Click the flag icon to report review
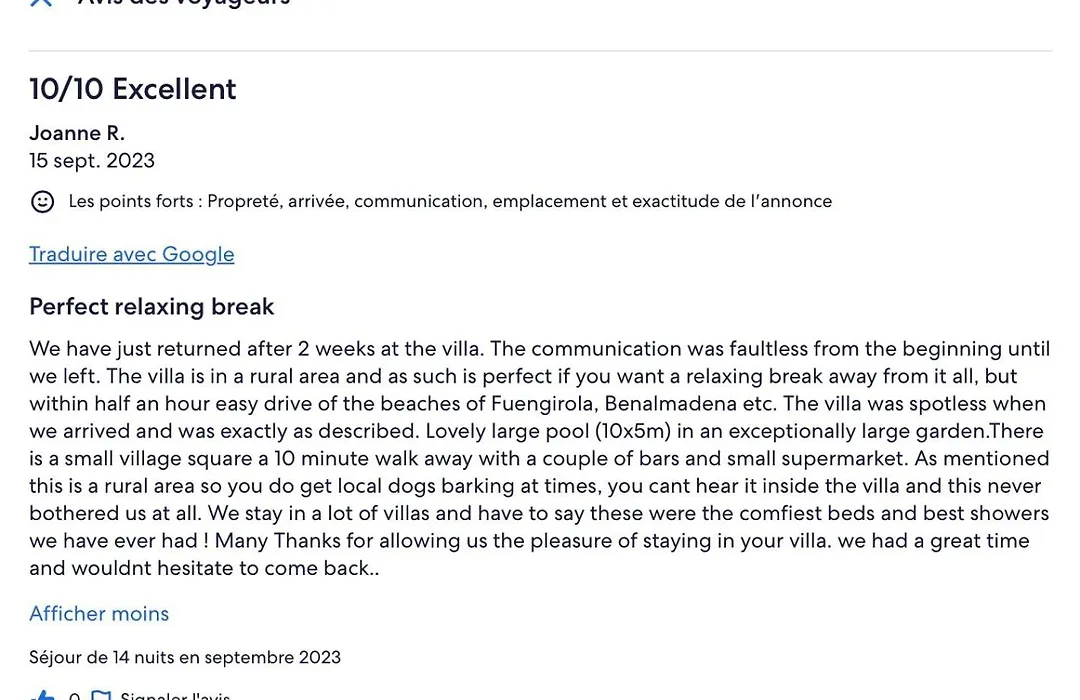The height and width of the screenshot is (700, 1080). (x=101, y=694)
